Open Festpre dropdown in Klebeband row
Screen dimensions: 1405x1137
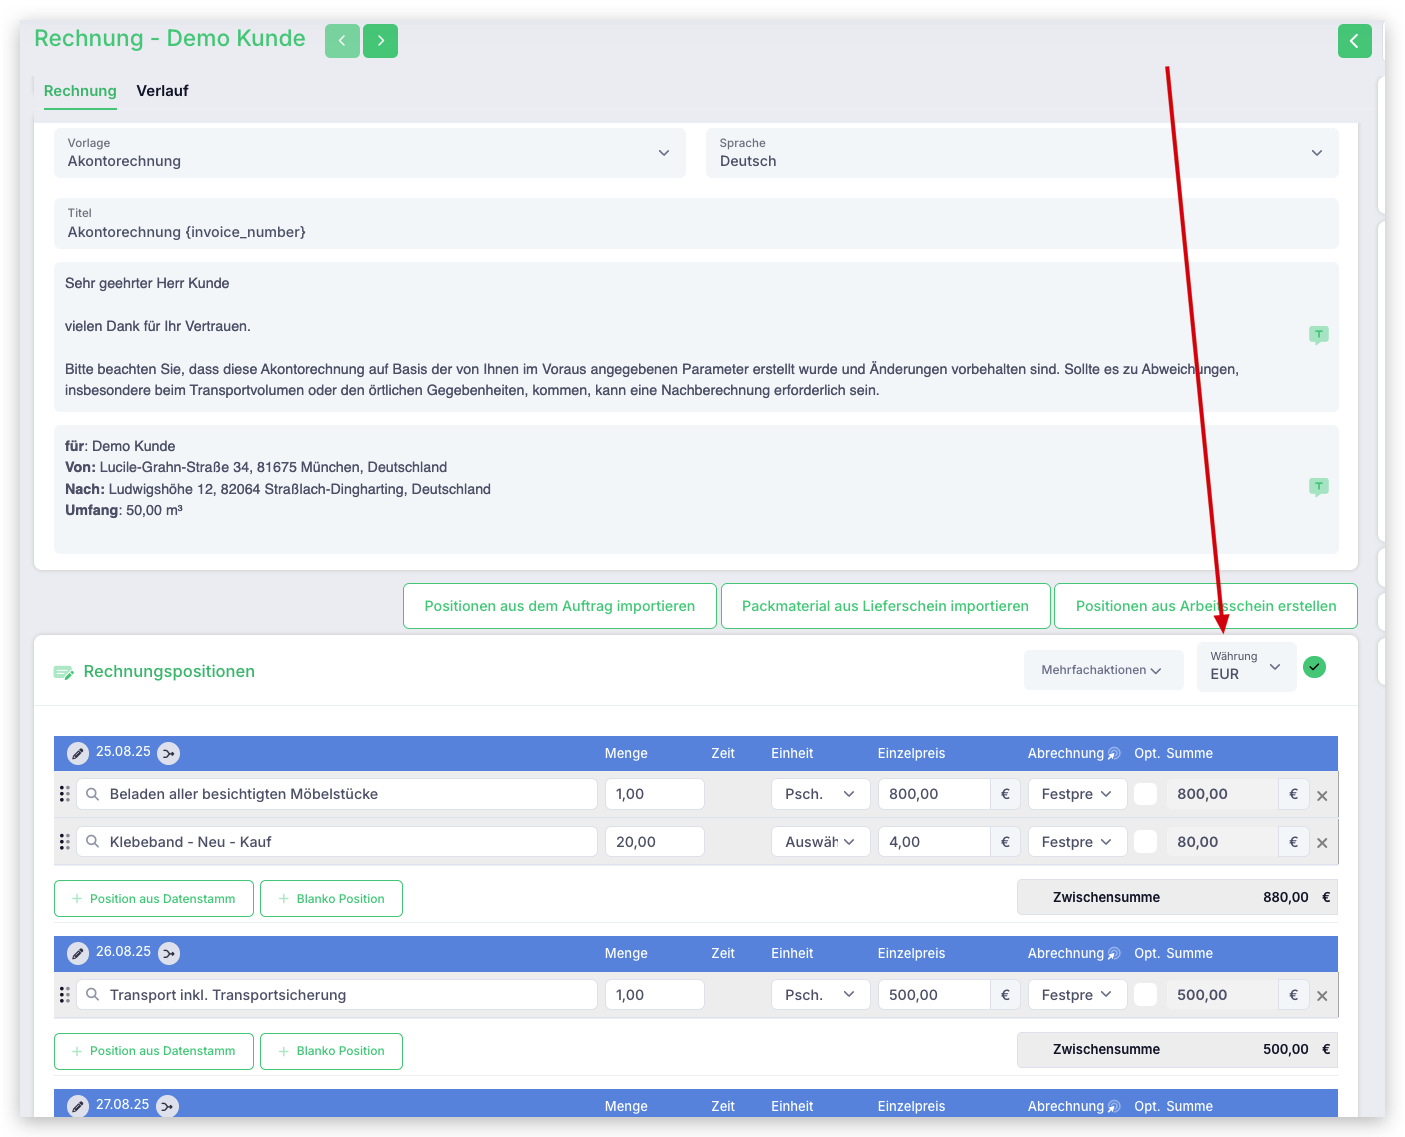click(1077, 842)
